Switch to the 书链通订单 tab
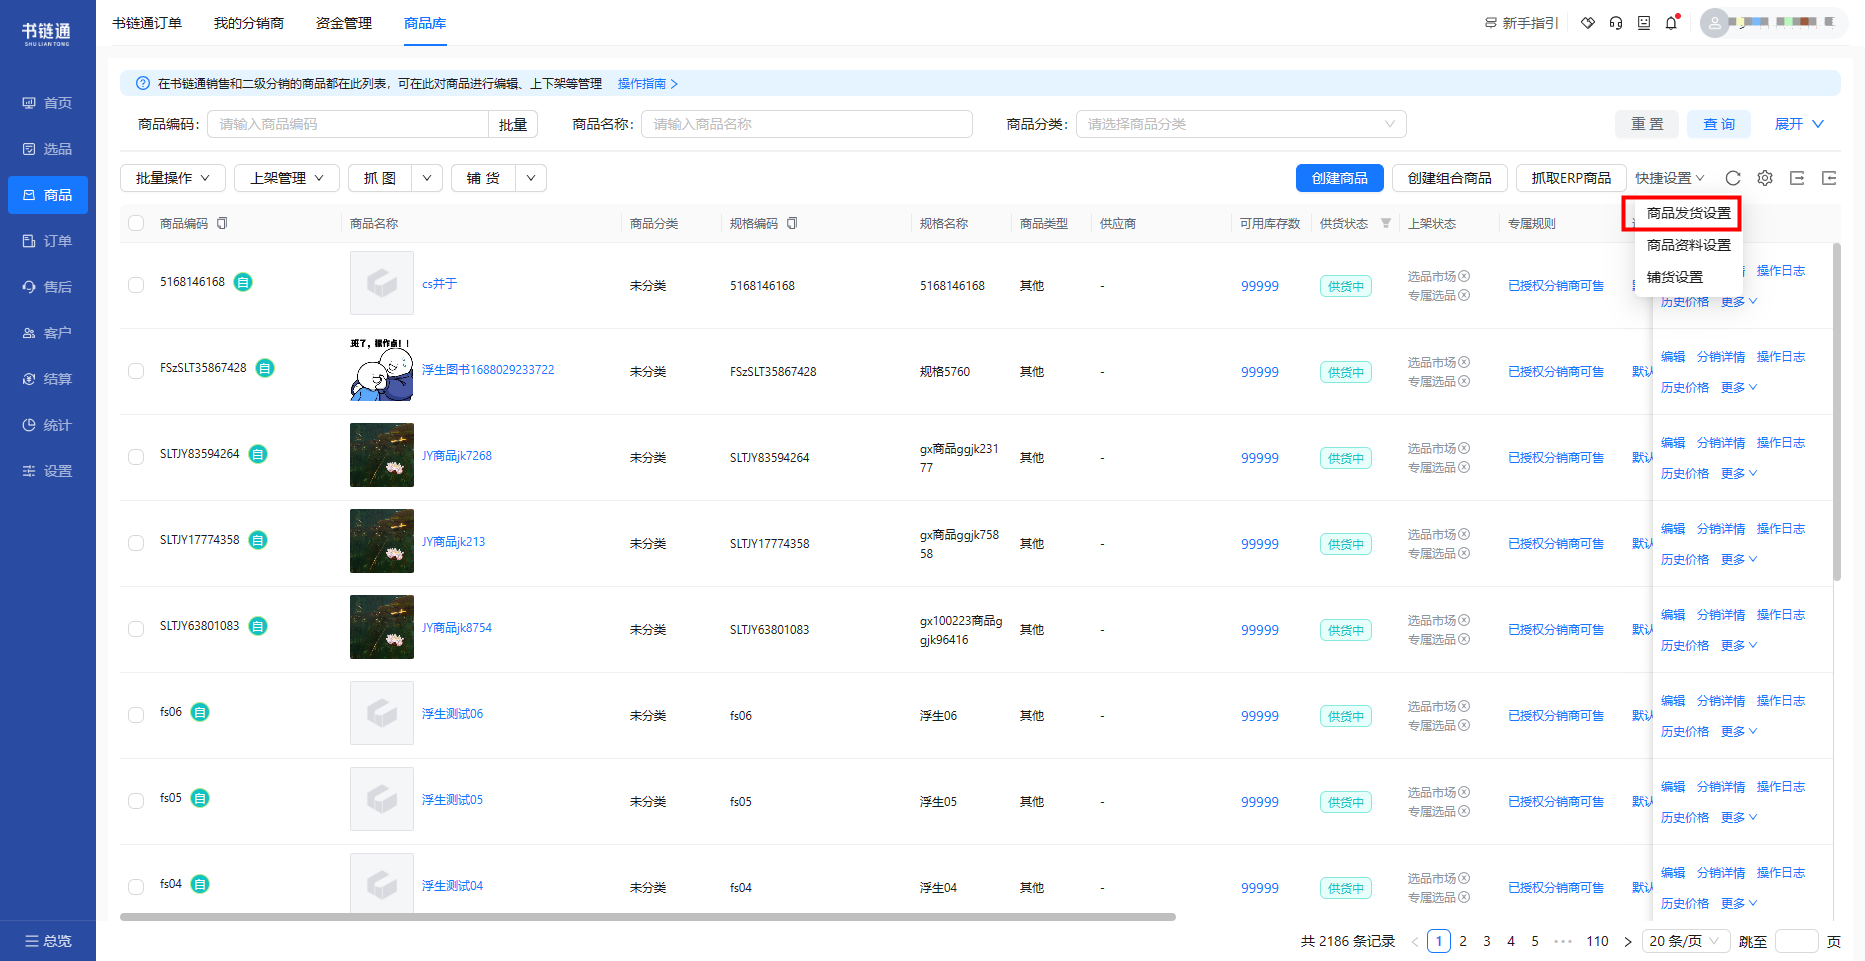This screenshot has width=1865, height=961. pyautogui.click(x=147, y=23)
